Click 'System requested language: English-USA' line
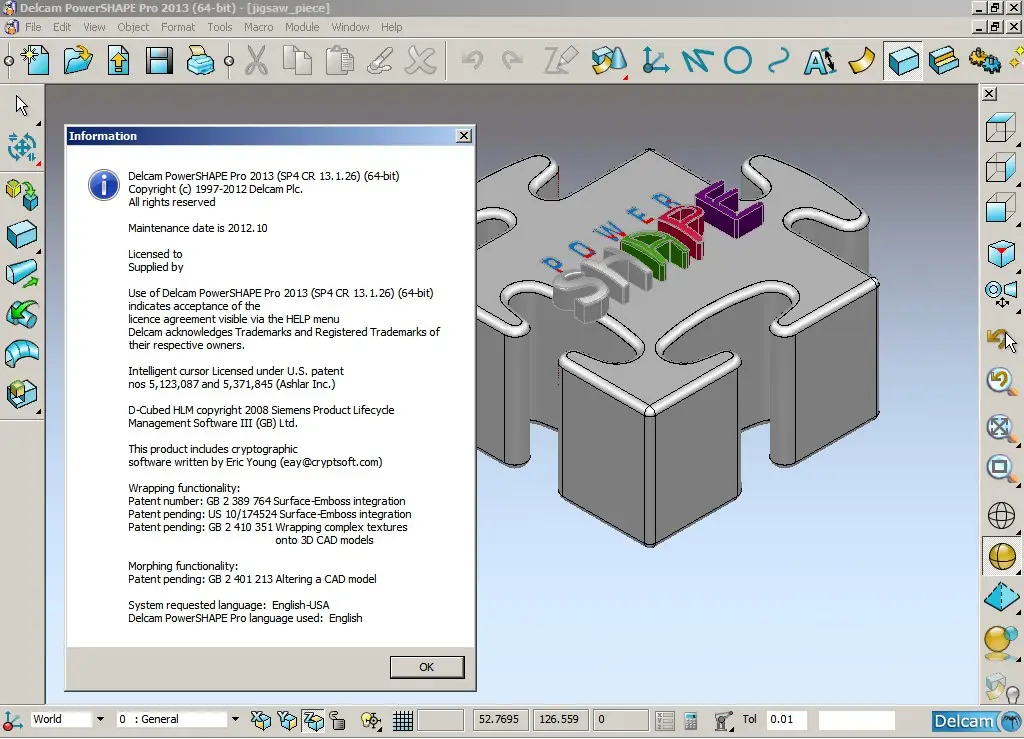This screenshot has width=1024, height=739. coord(229,605)
